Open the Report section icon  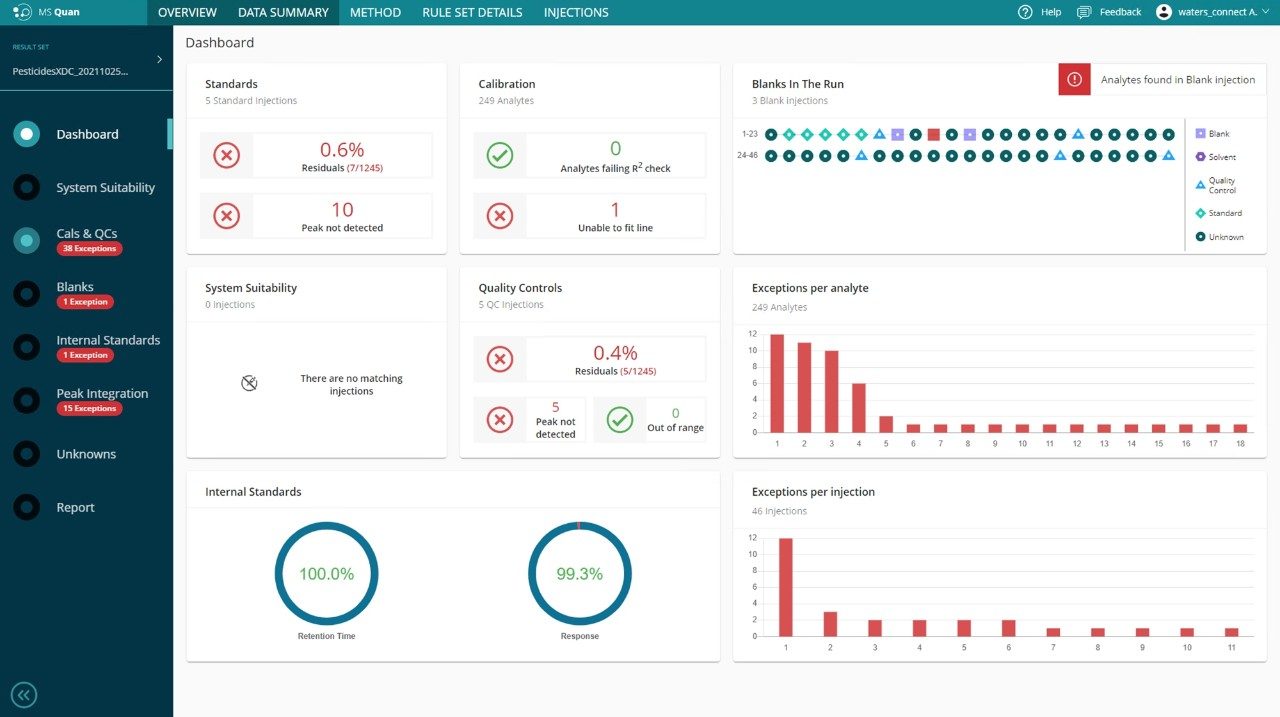click(28, 507)
